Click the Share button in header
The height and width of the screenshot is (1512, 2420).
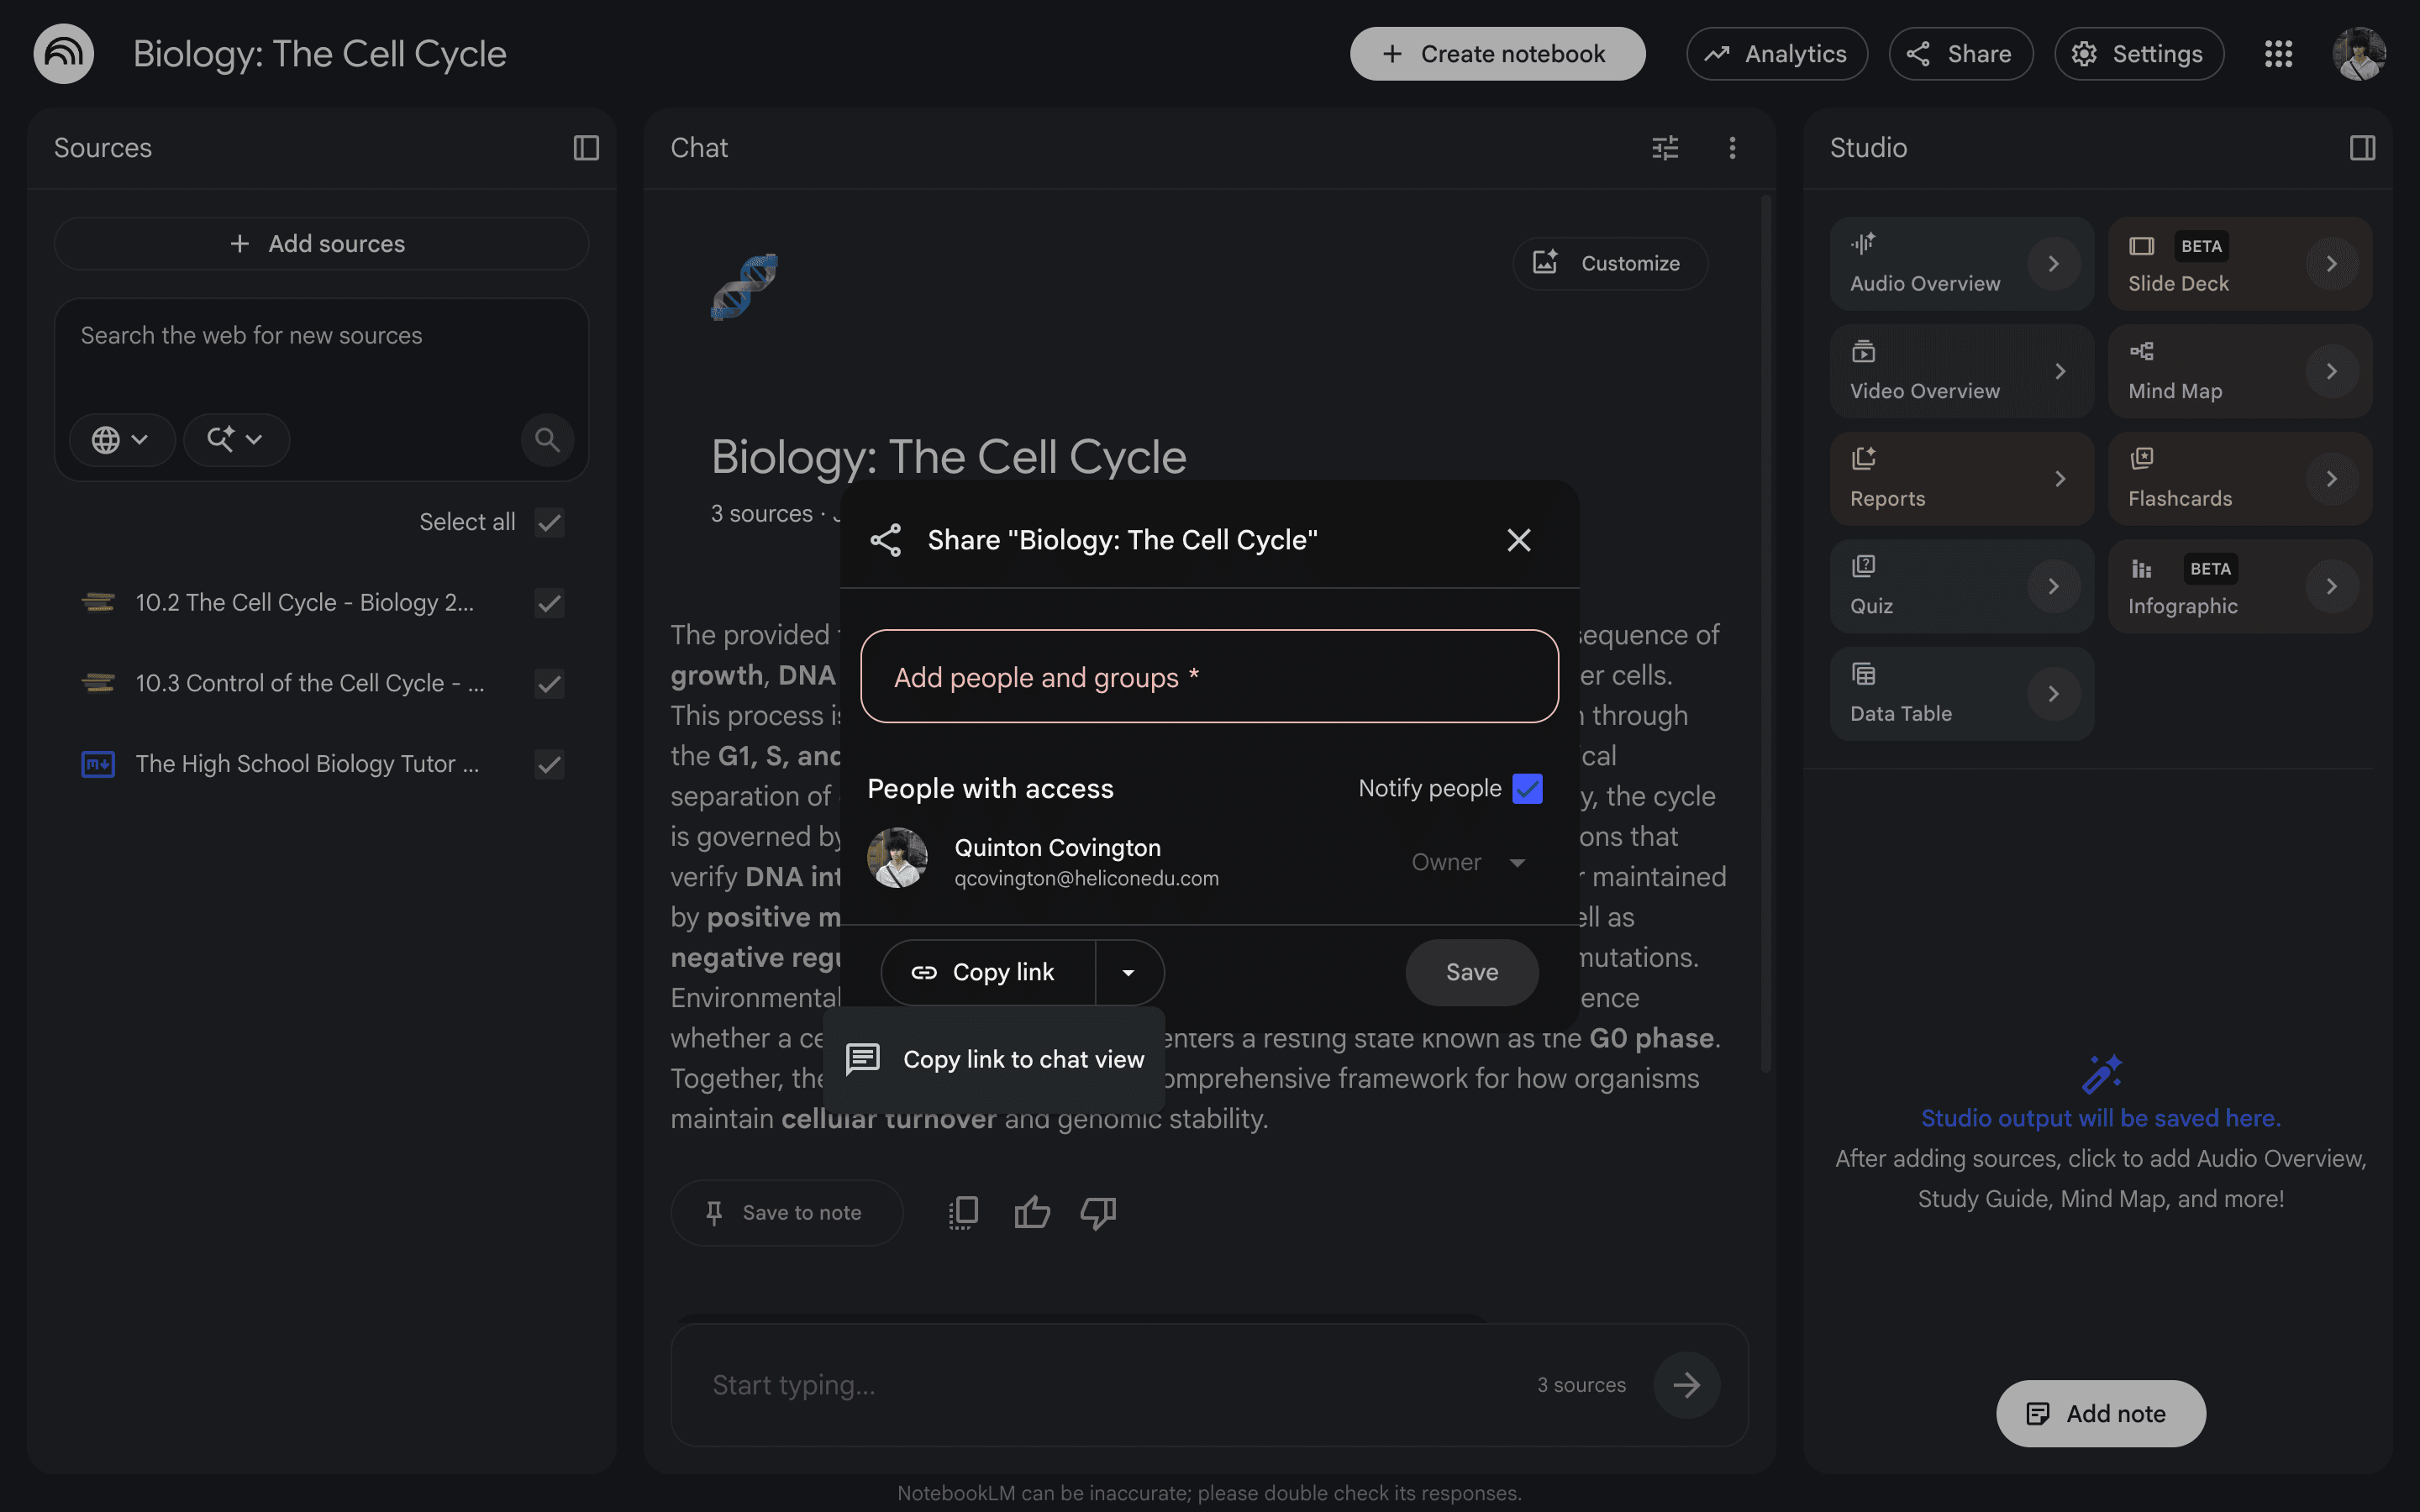click(1960, 54)
